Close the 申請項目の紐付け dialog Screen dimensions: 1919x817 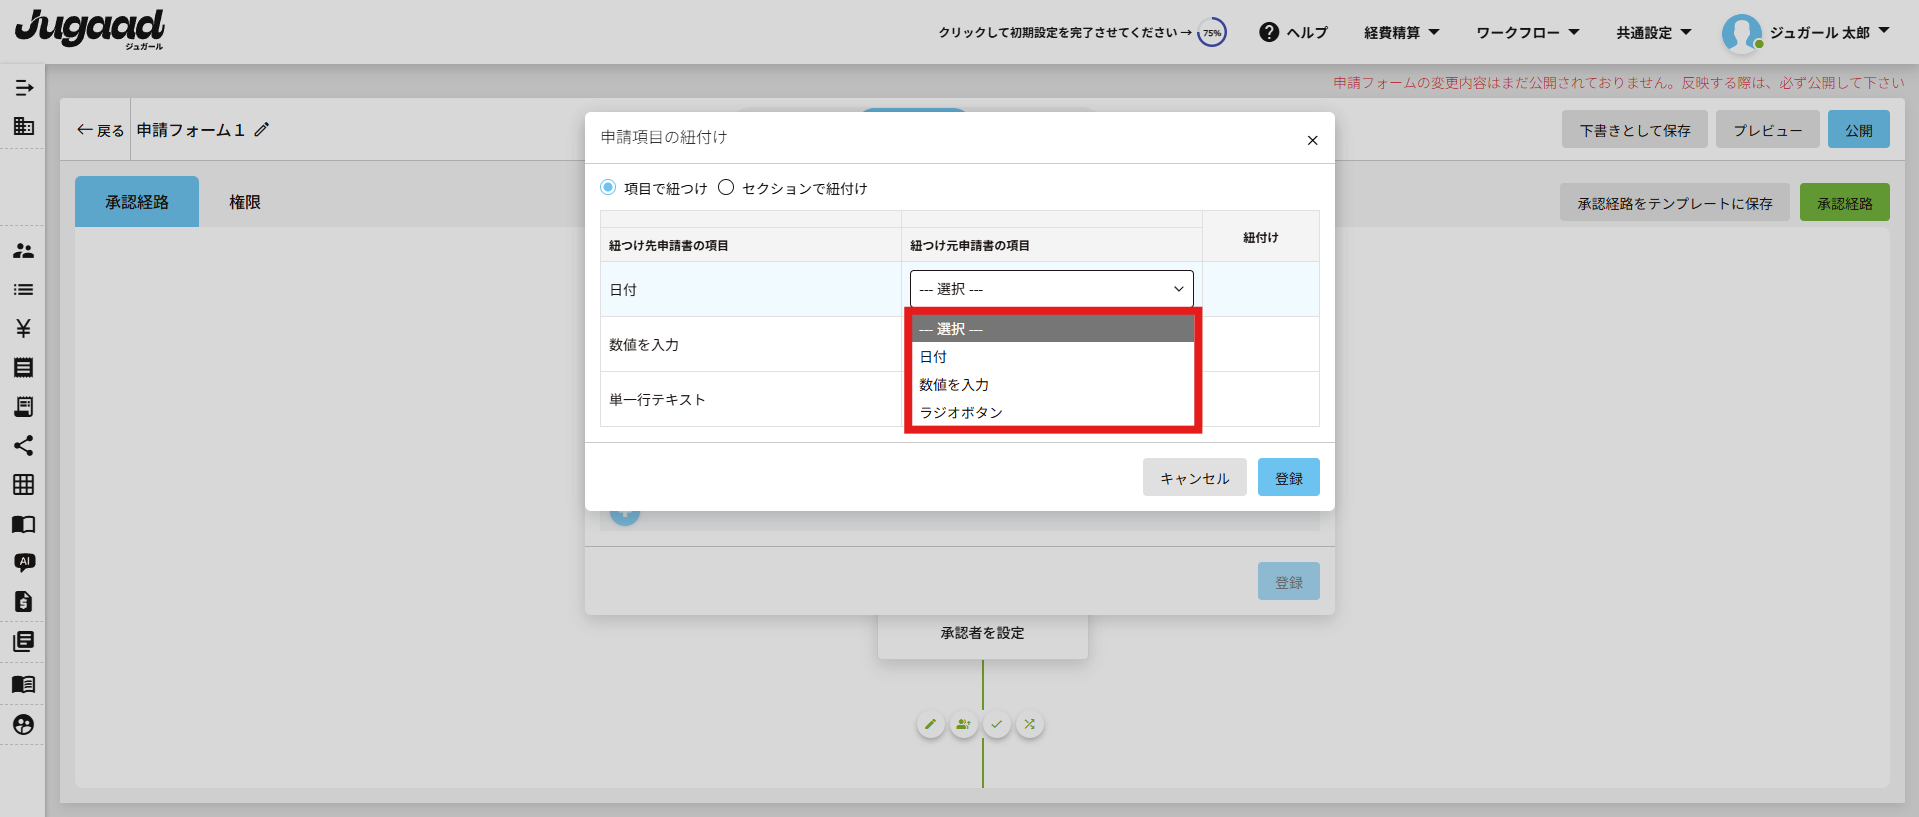click(1312, 140)
